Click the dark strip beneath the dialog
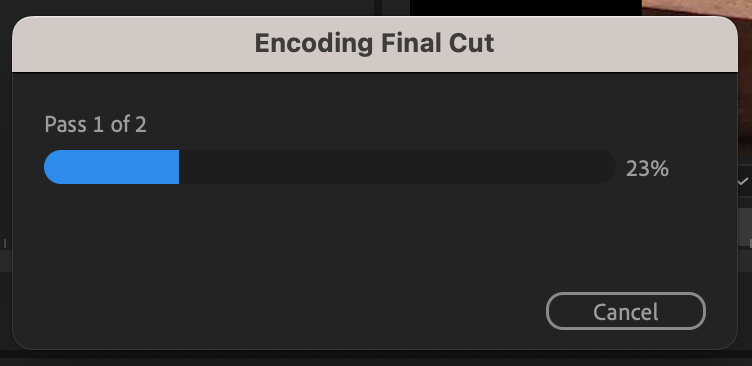Image resolution: width=752 pixels, height=366 pixels. pyautogui.click(x=376, y=359)
